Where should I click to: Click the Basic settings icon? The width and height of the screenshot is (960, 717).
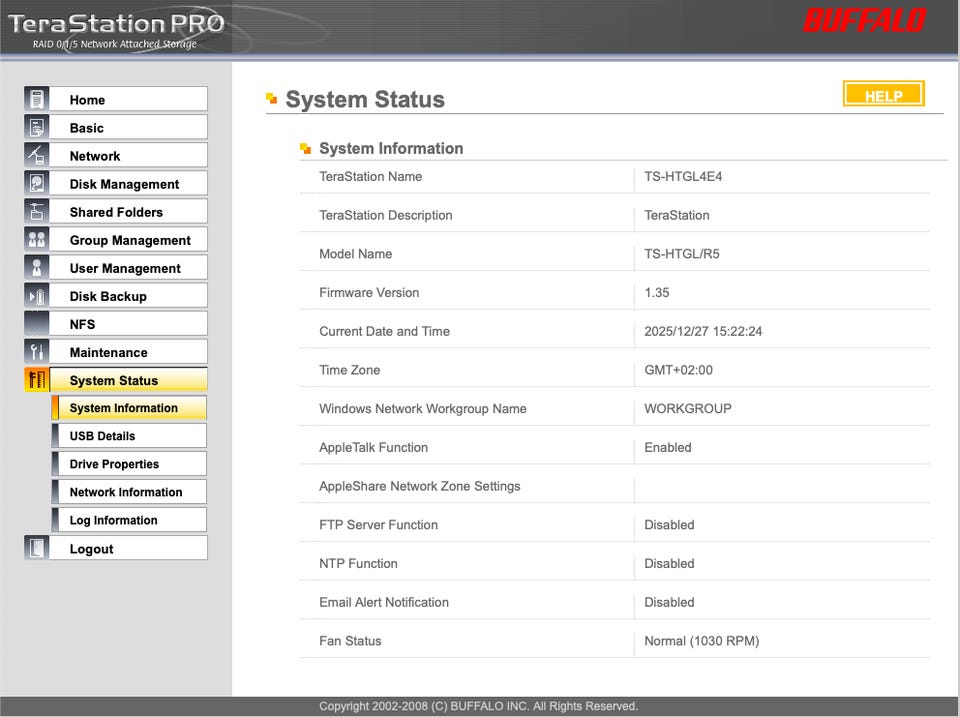click(37, 127)
